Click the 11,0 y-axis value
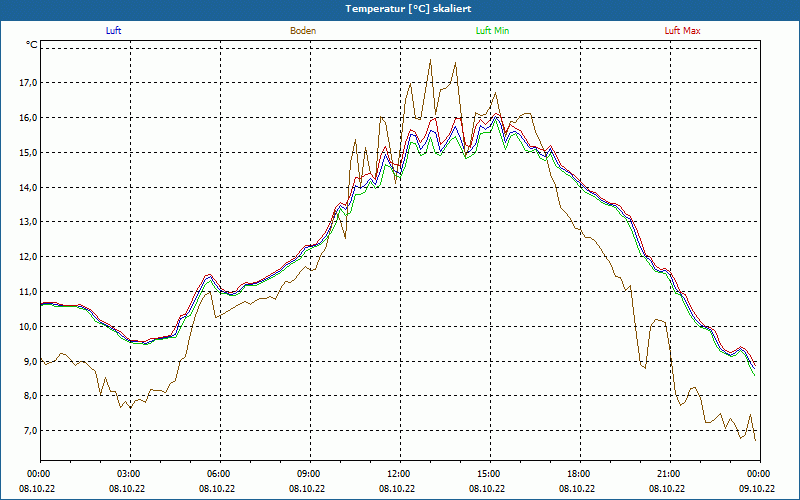This screenshot has width=800, height=500. 29,292
